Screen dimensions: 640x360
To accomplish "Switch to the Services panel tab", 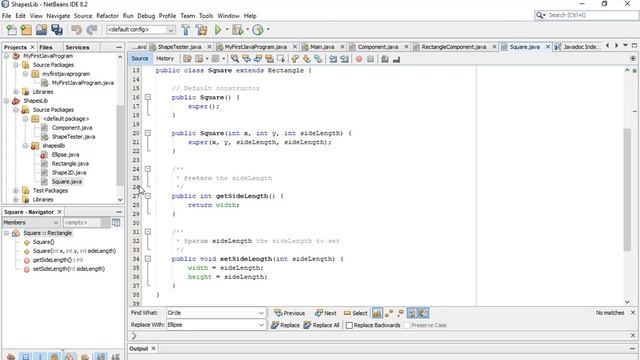I will tap(78, 47).
